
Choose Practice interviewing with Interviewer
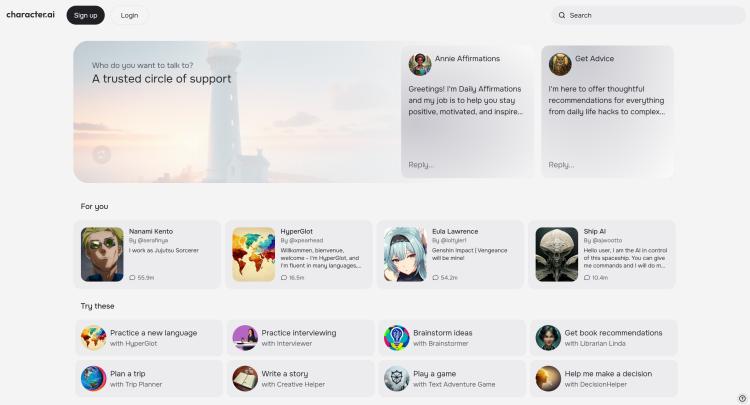click(300, 338)
